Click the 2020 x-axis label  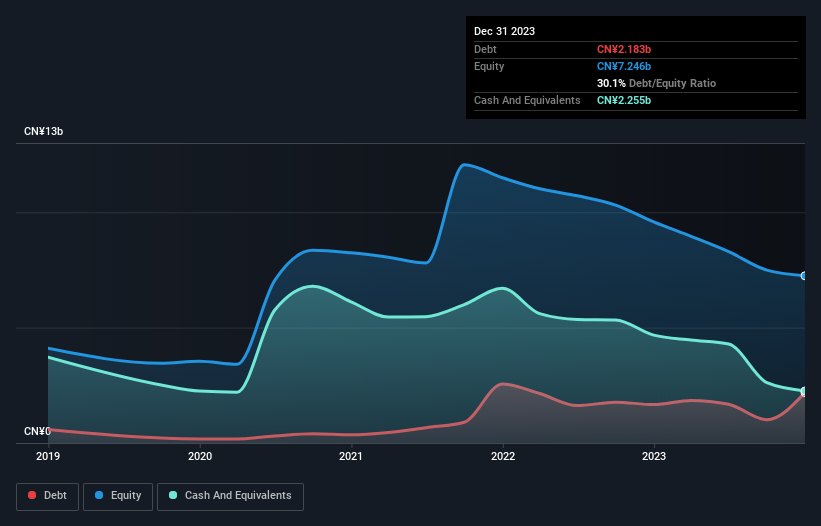pos(200,456)
